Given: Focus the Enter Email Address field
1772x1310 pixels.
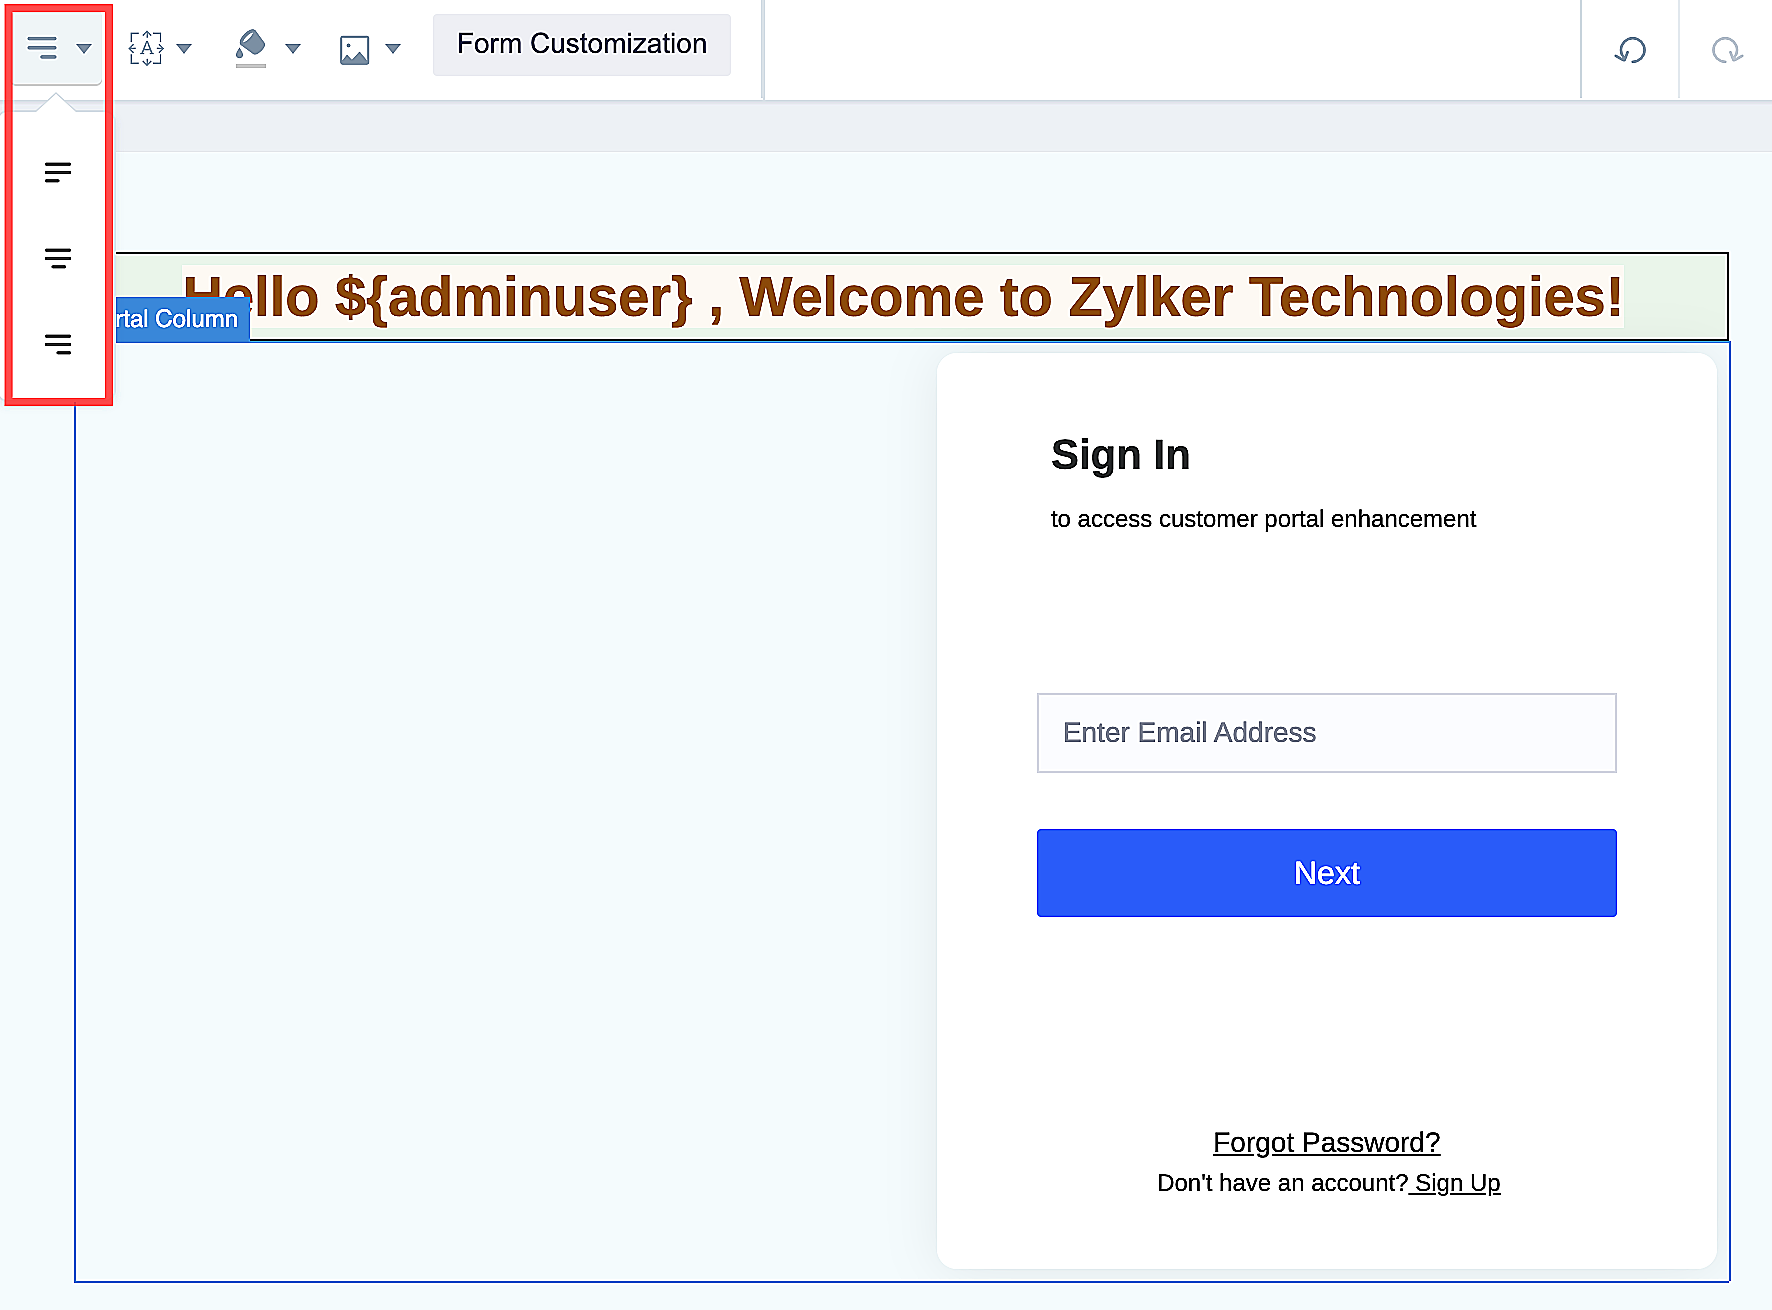Looking at the screenshot, I should 1326,733.
